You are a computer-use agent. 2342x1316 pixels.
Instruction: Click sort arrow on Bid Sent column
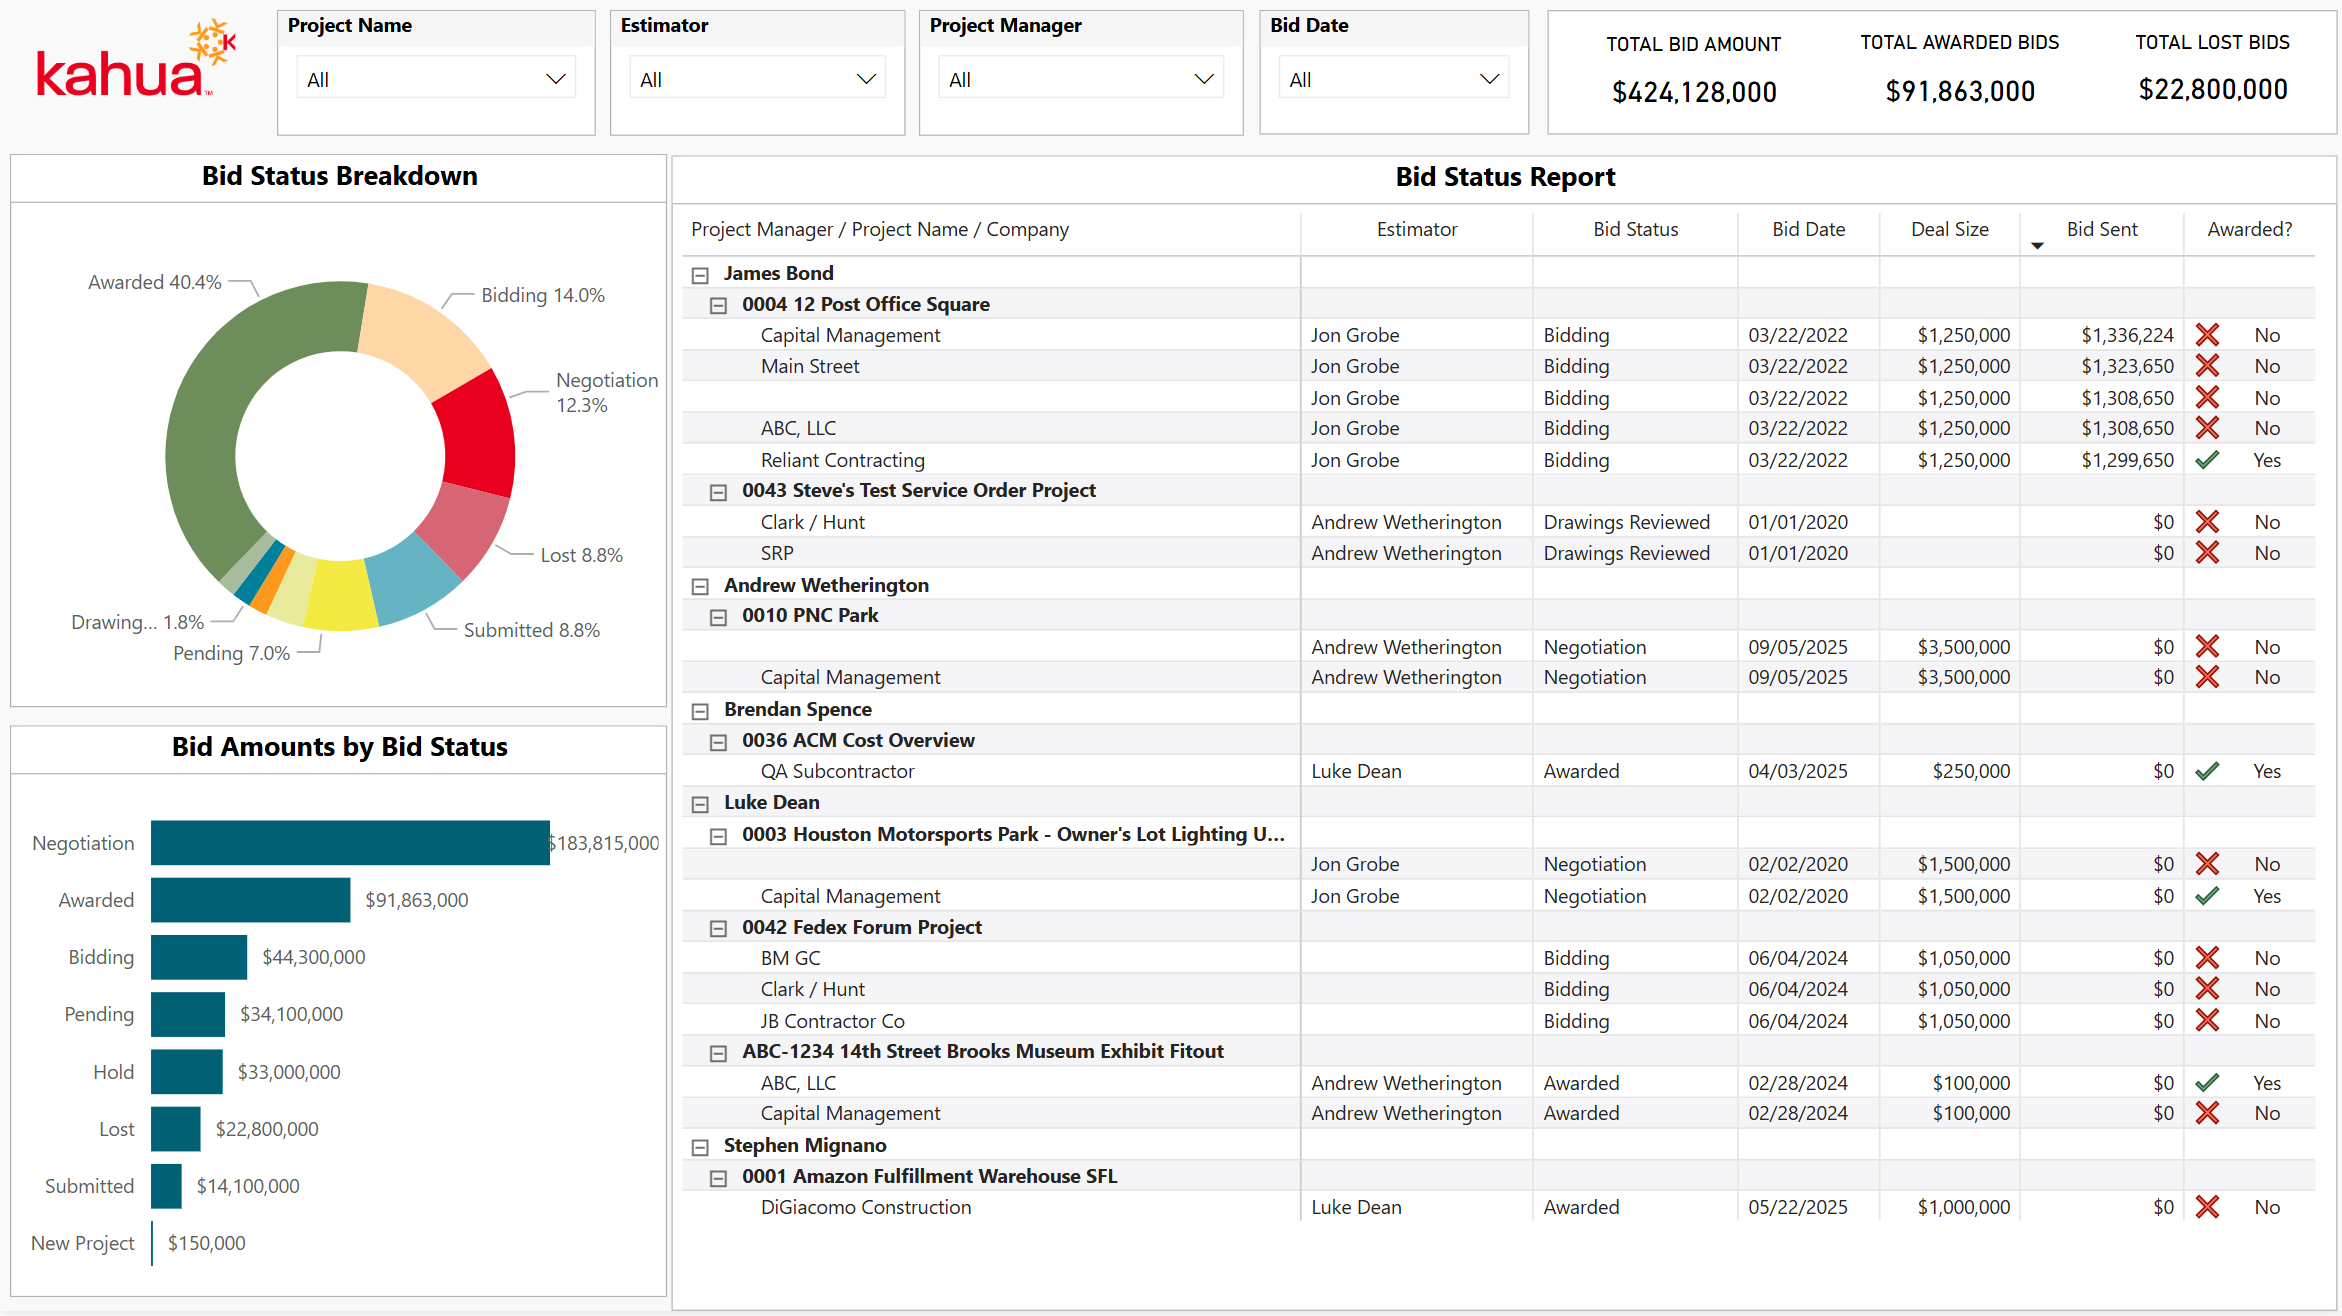click(x=2037, y=246)
